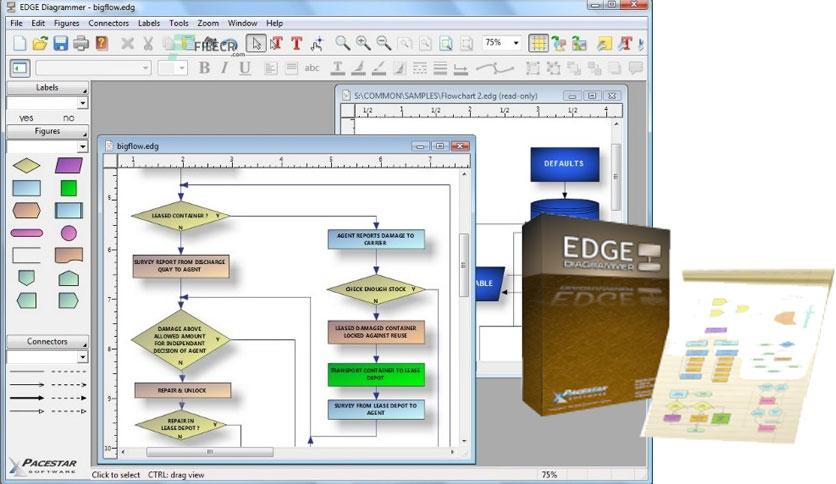Click the bigflow.edg horizontal scrollbar thumb
The image size is (836, 484).
click(210, 452)
